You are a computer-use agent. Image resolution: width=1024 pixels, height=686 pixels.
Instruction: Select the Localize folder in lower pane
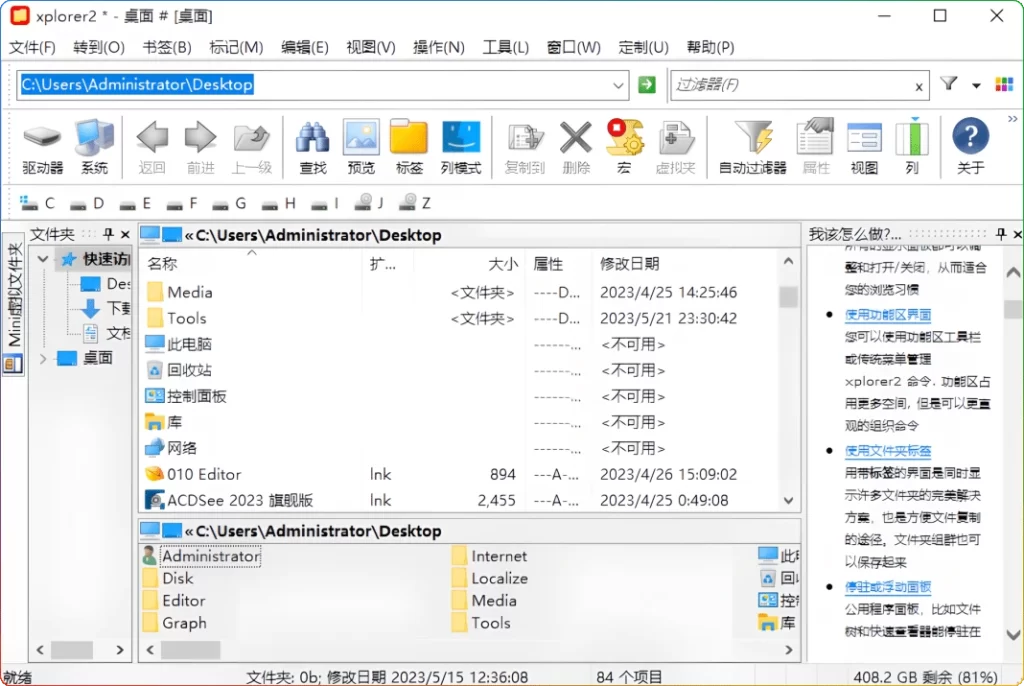pyautogui.click(x=490, y=578)
